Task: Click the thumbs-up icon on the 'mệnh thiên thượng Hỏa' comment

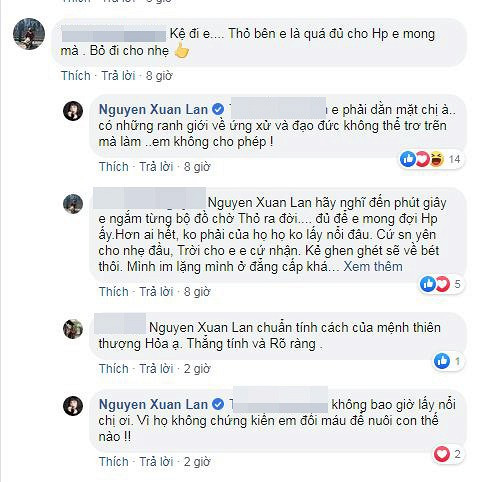Action: pyautogui.click(x=442, y=361)
